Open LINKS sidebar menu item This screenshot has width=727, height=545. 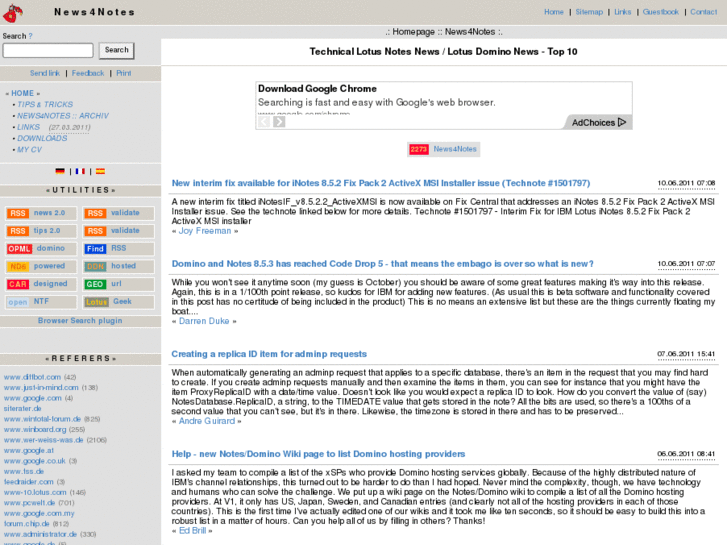point(29,127)
